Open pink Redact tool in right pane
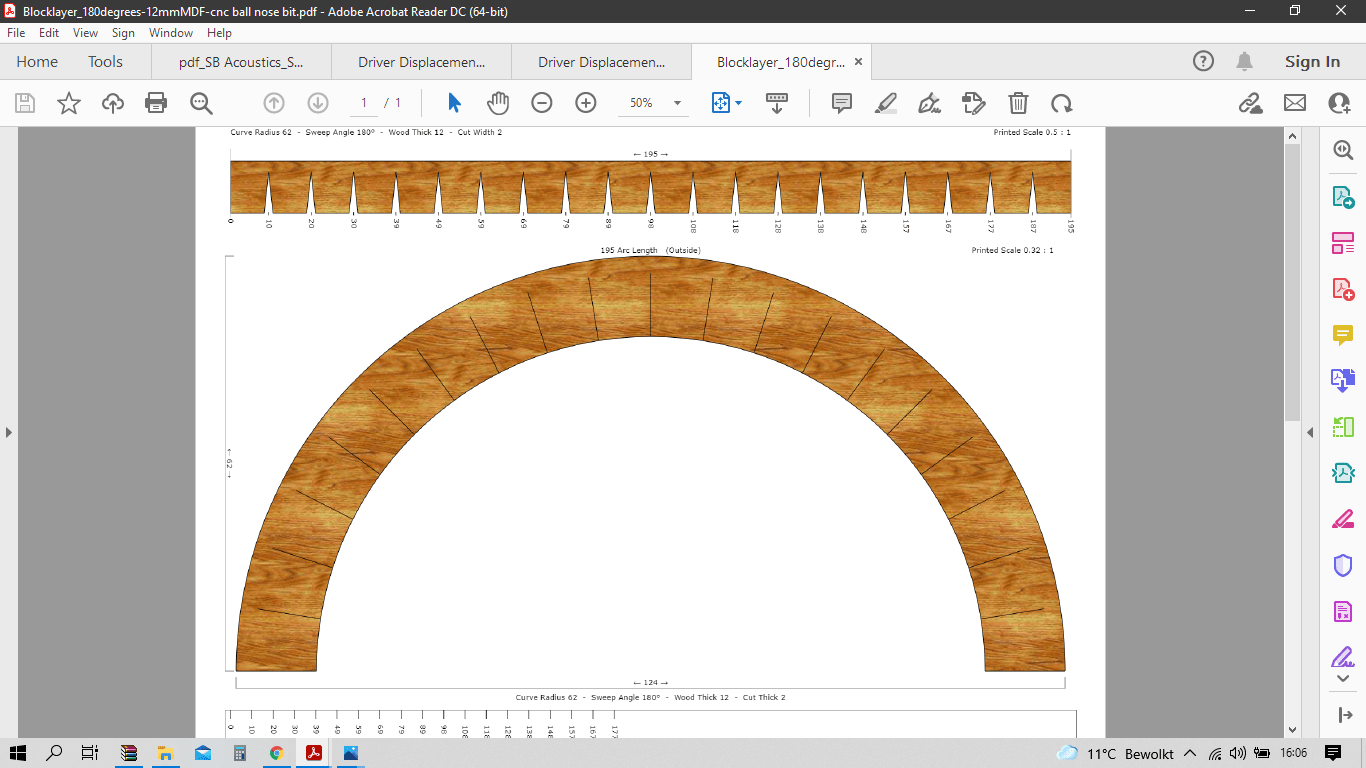The width and height of the screenshot is (1366, 768). click(1343, 519)
